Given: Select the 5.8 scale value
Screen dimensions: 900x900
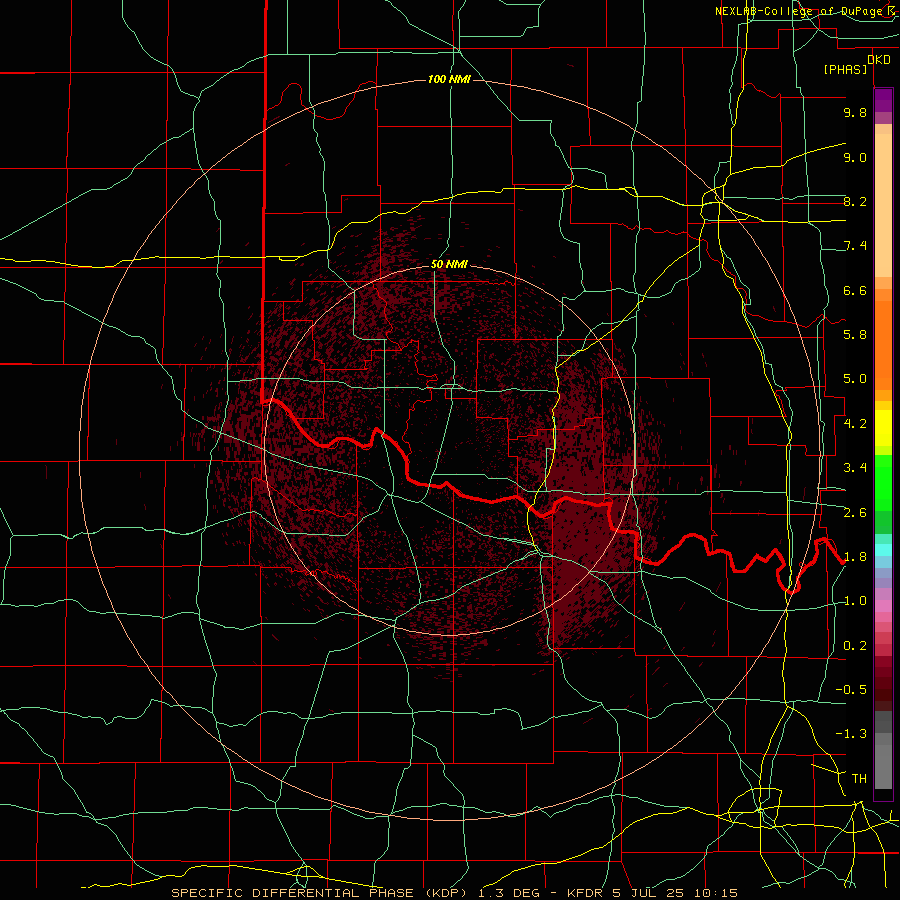Looking at the screenshot, I should pyautogui.click(x=855, y=335).
